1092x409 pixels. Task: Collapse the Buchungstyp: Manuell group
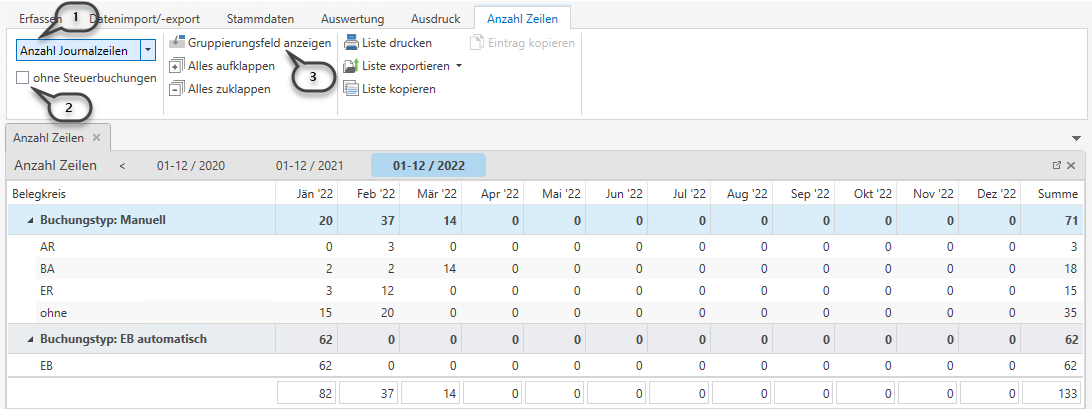click(29, 220)
